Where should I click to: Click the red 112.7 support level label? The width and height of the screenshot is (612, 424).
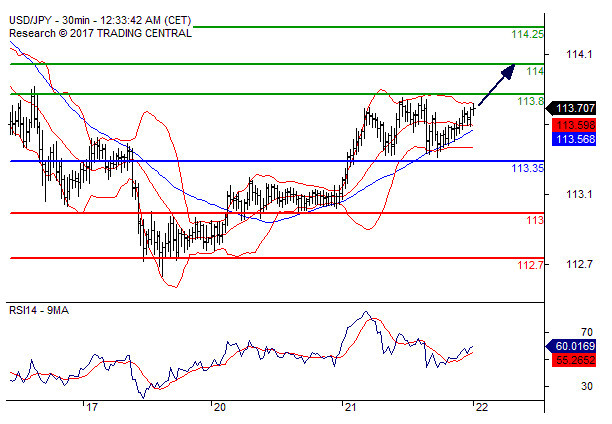click(530, 265)
